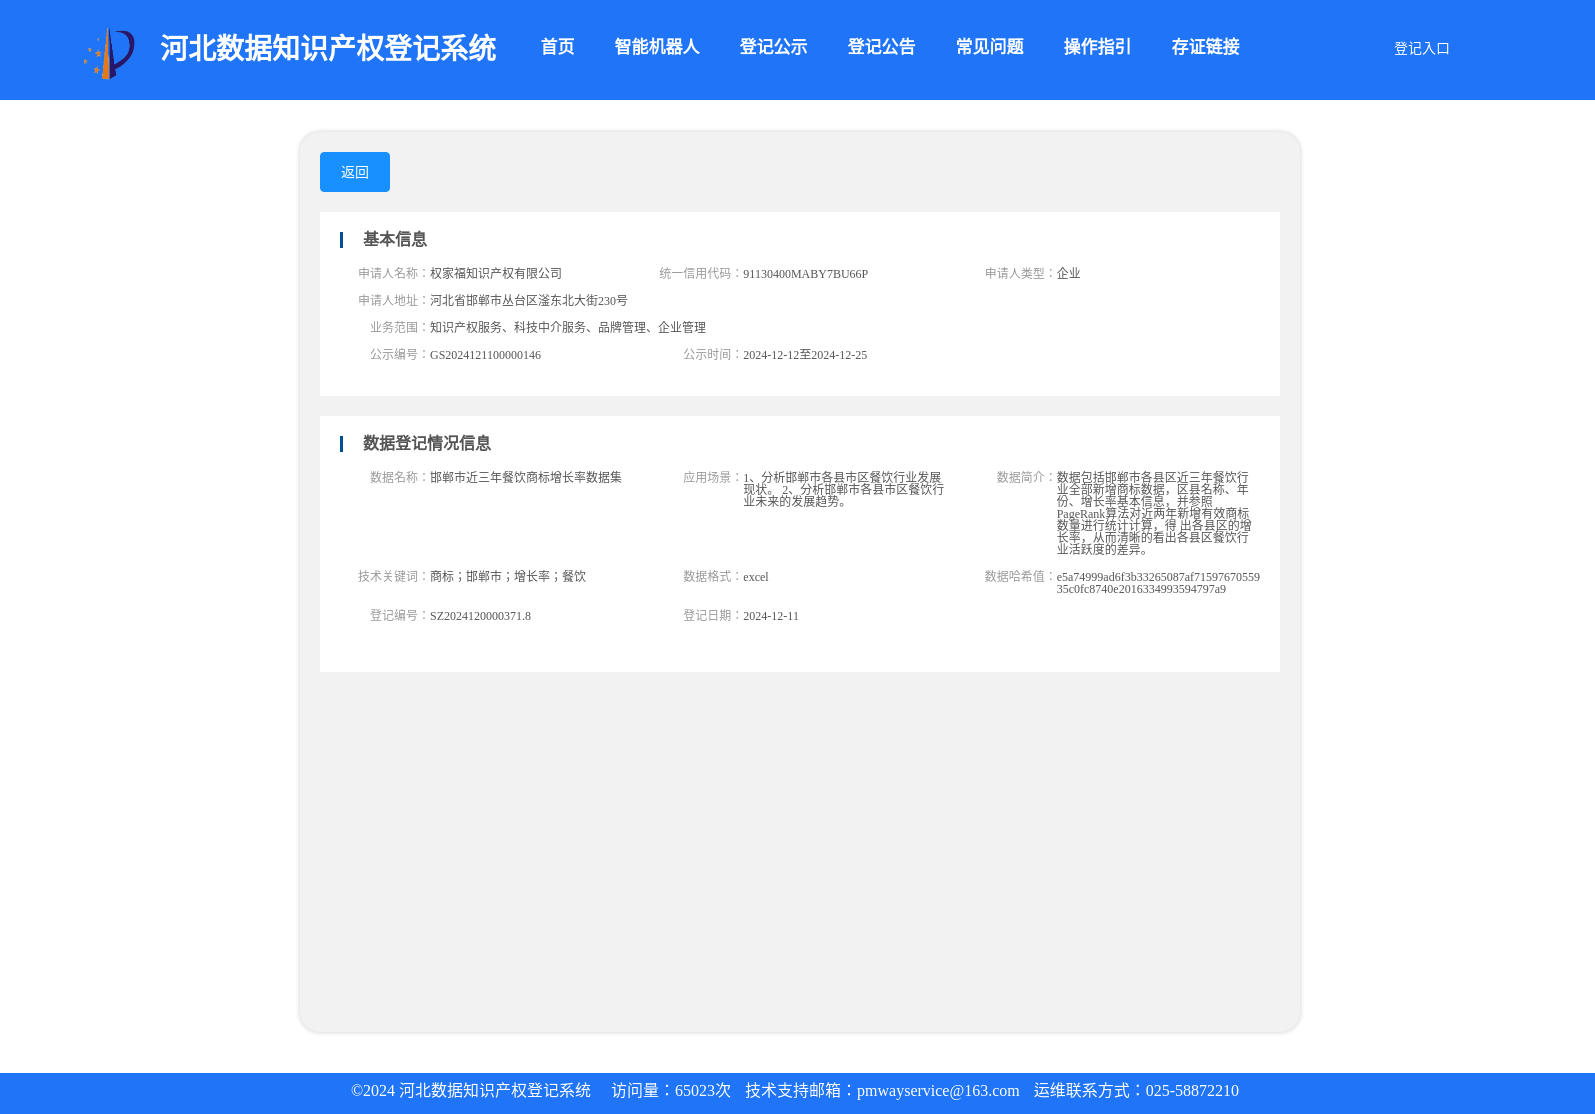
Task: Open the 存证链接 menu item
Action: click(1205, 47)
